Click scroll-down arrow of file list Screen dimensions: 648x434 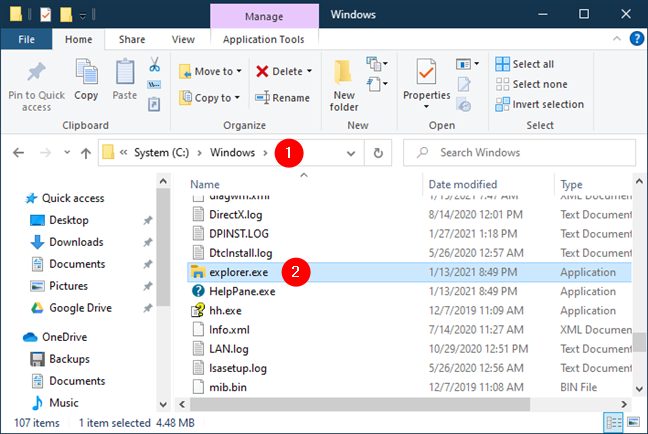click(639, 389)
